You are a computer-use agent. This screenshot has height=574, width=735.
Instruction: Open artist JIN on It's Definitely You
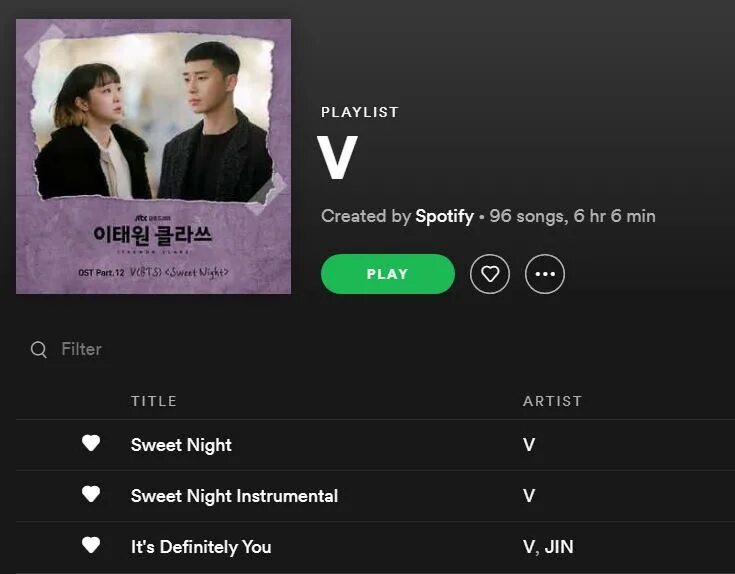click(559, 547)
